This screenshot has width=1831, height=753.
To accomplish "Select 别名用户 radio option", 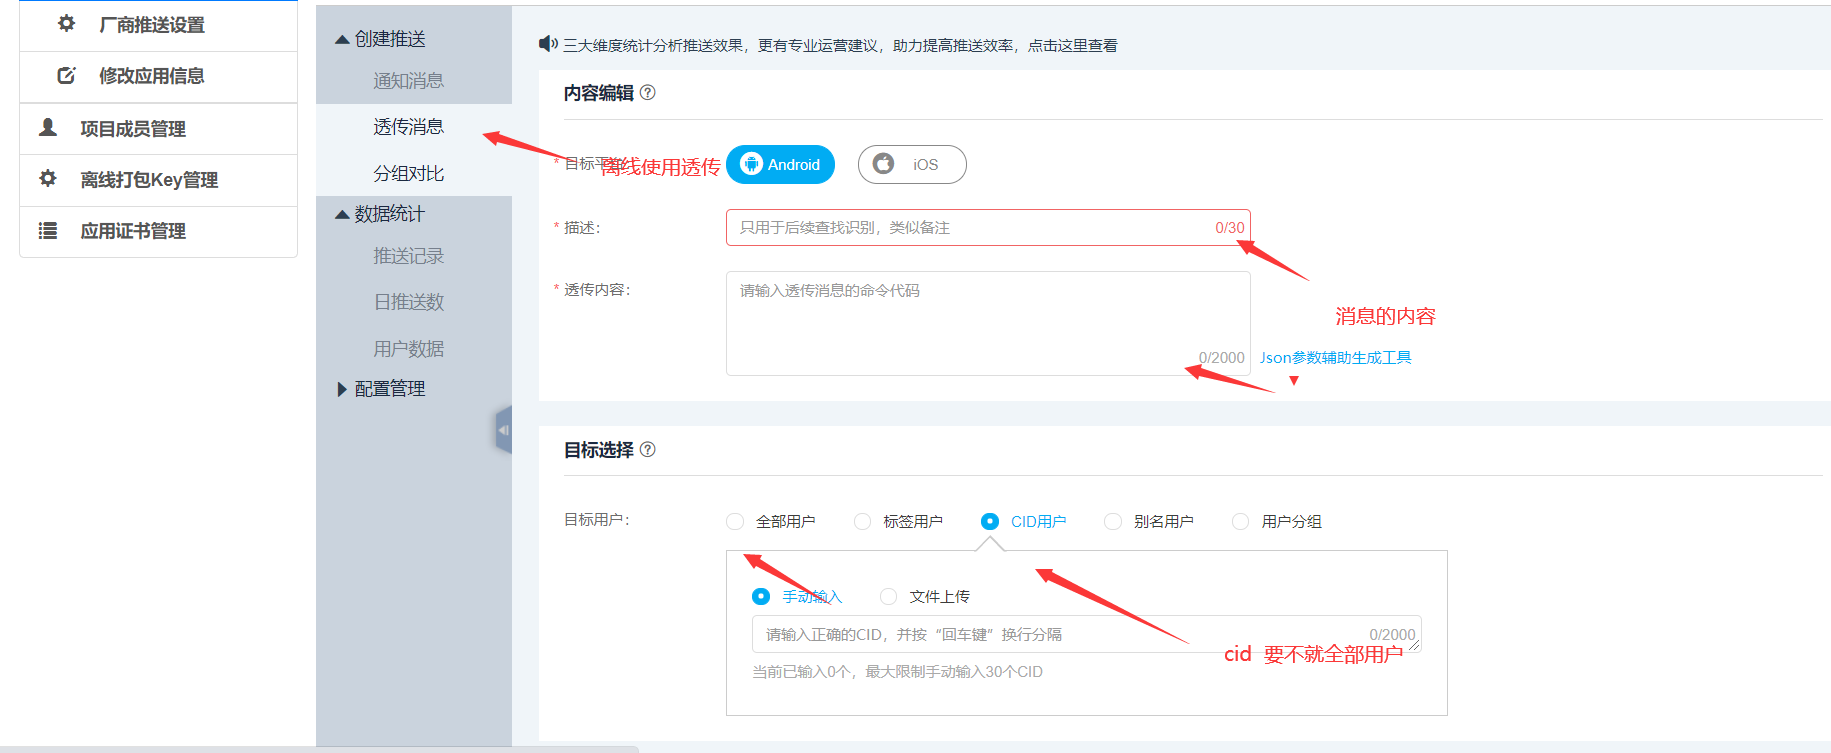I will [1113, 521].
